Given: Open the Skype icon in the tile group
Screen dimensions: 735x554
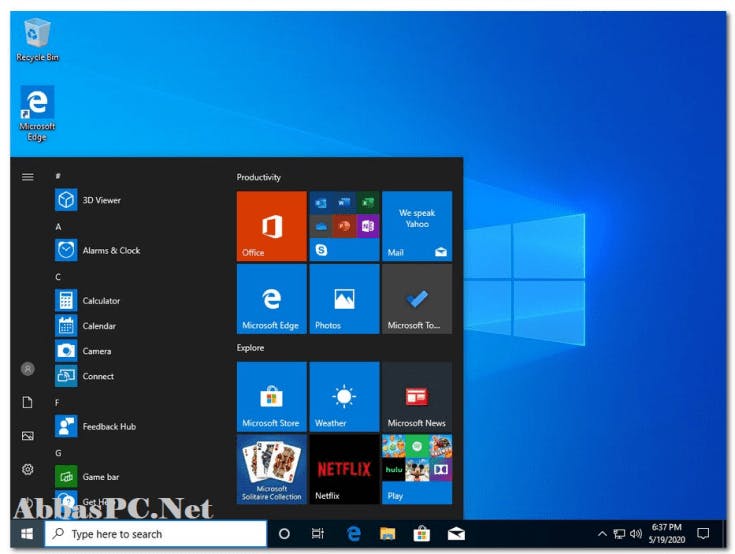Looking at the screenshot, I should [x=321, y=250].
